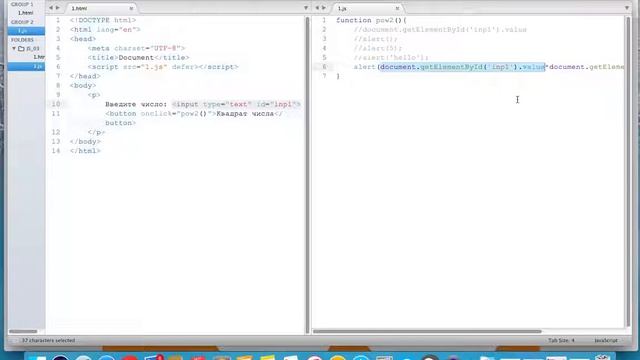The width and height of the screenshot is (640, 360).
Task: Click the sidebar horizontal scrollbar
Action: coord(23,331)
